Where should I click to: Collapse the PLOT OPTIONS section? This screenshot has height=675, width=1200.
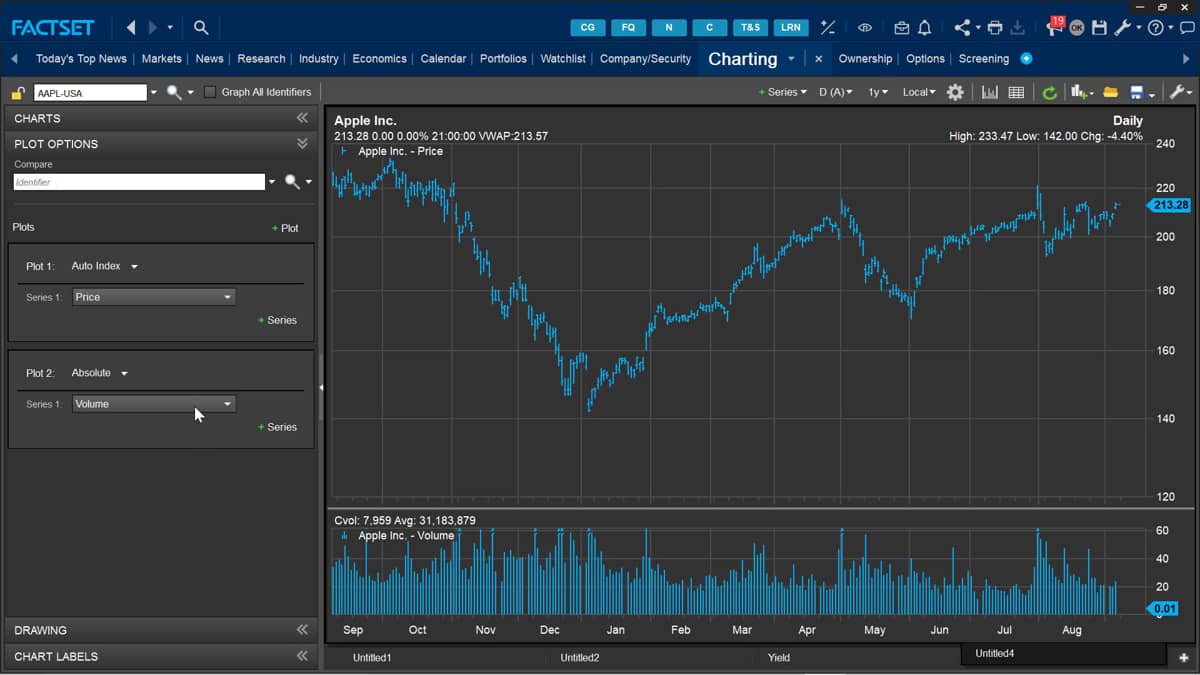(302, 144)
